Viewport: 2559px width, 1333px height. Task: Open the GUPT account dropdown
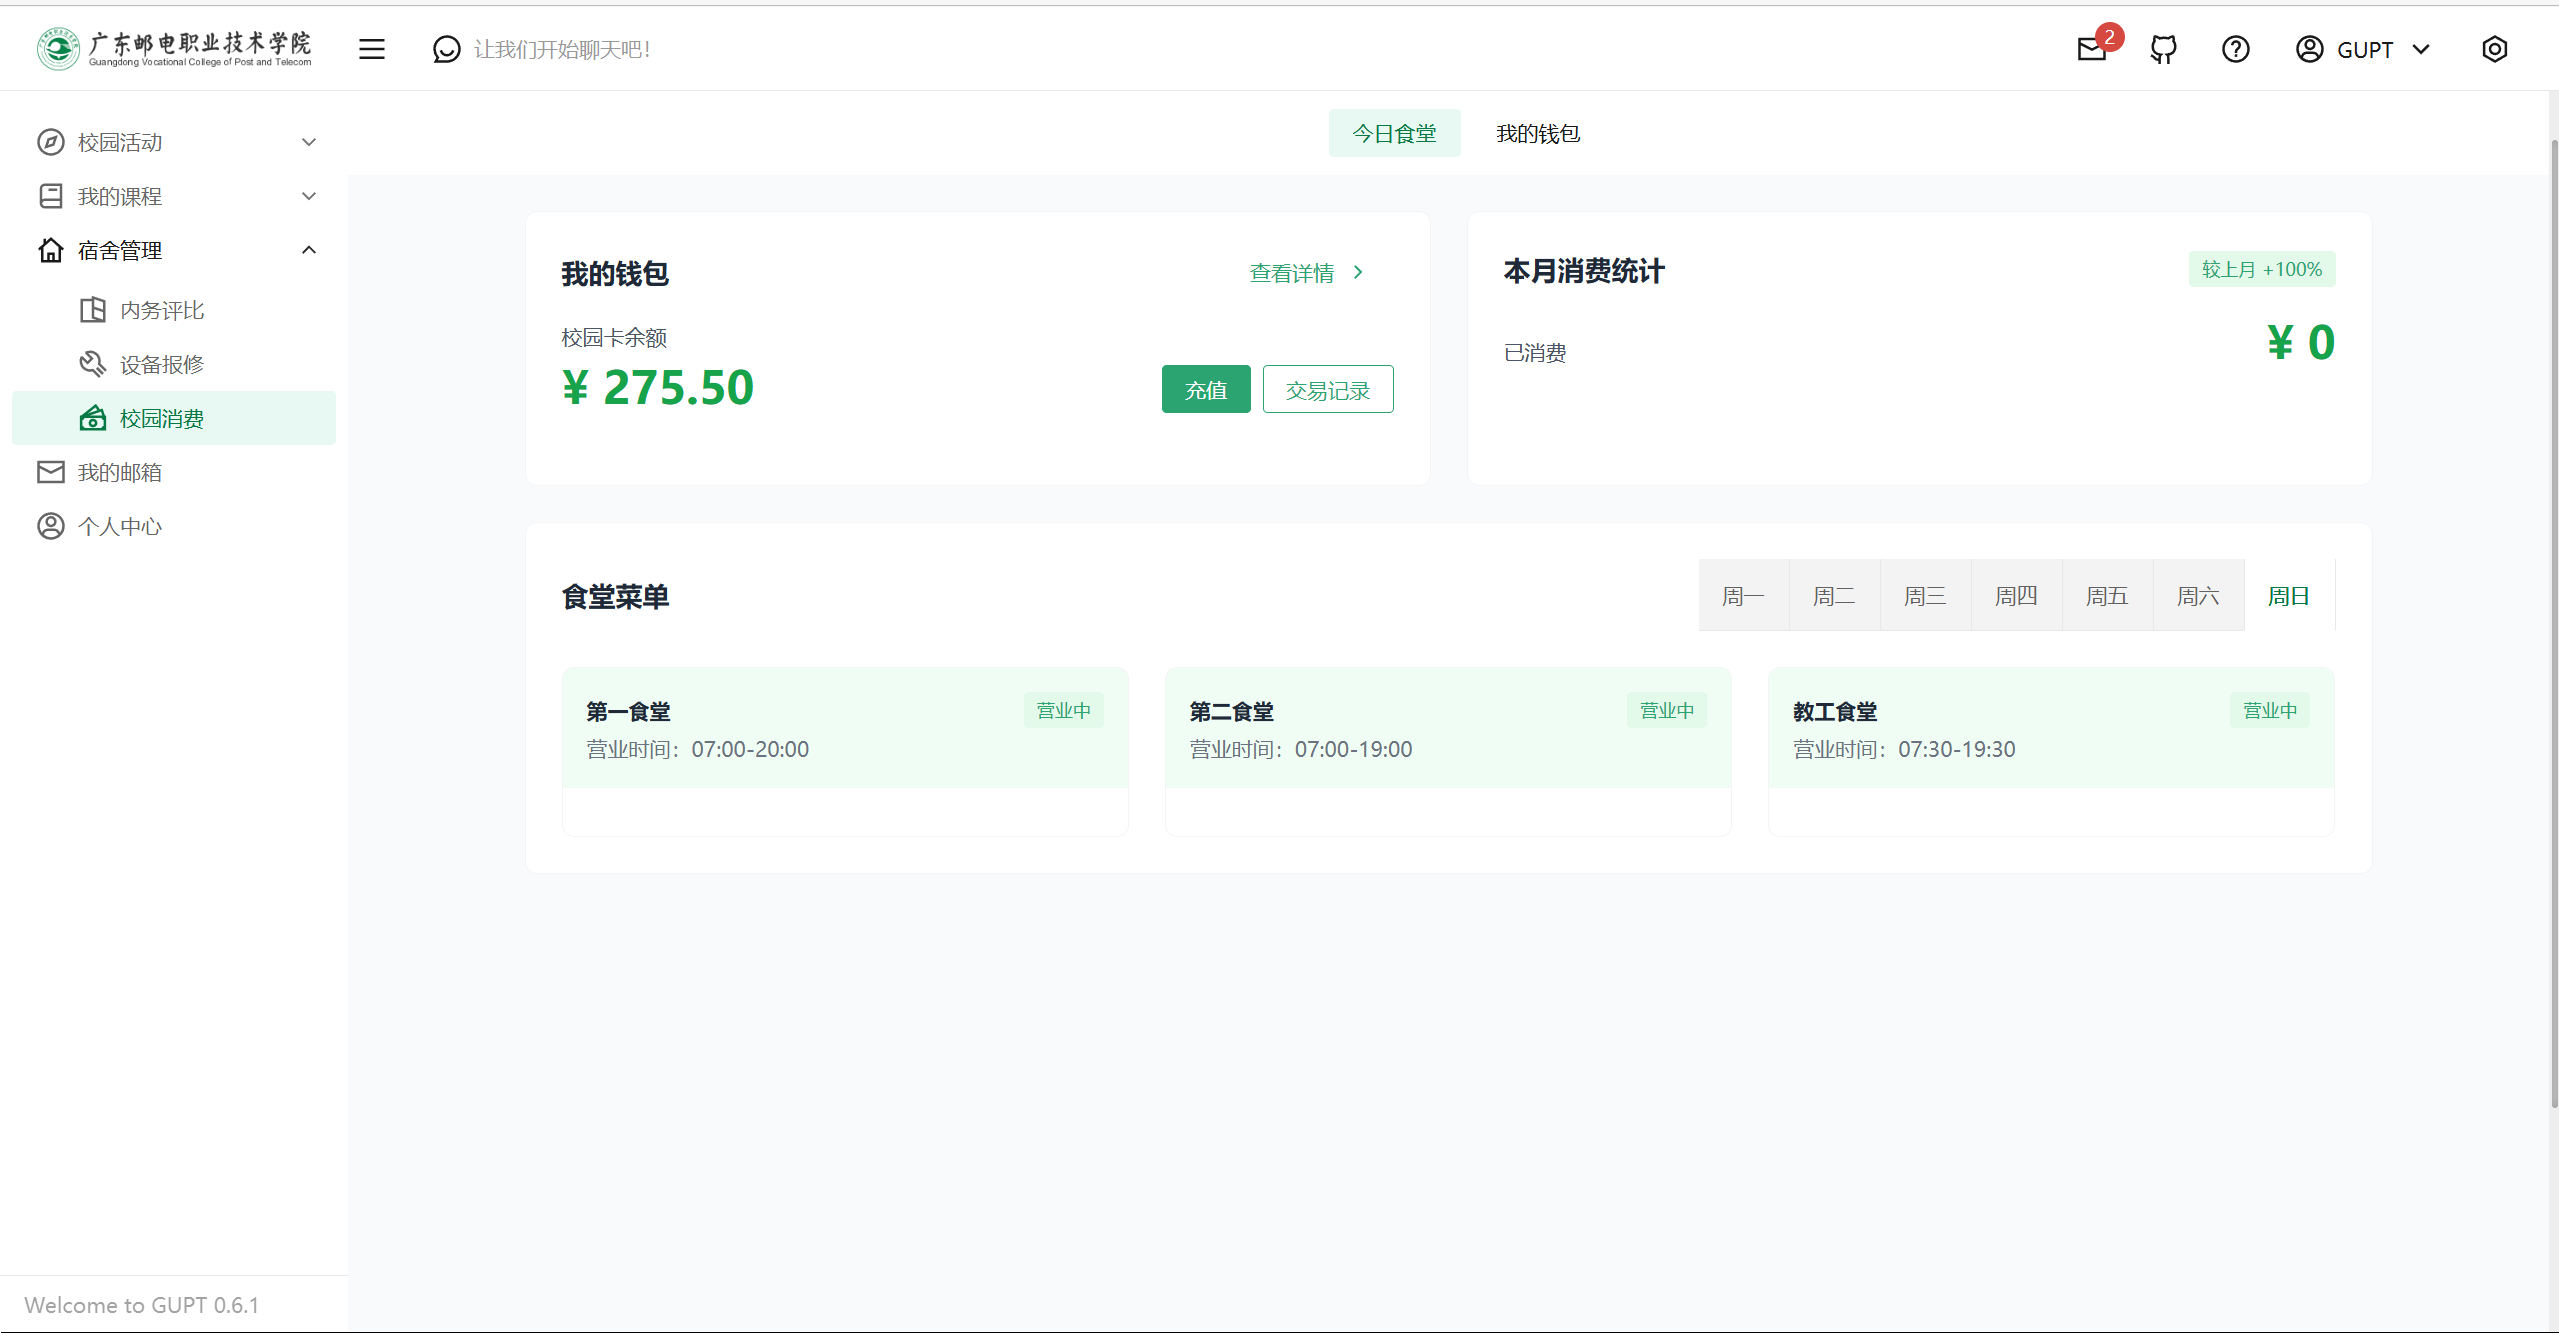2364,48
